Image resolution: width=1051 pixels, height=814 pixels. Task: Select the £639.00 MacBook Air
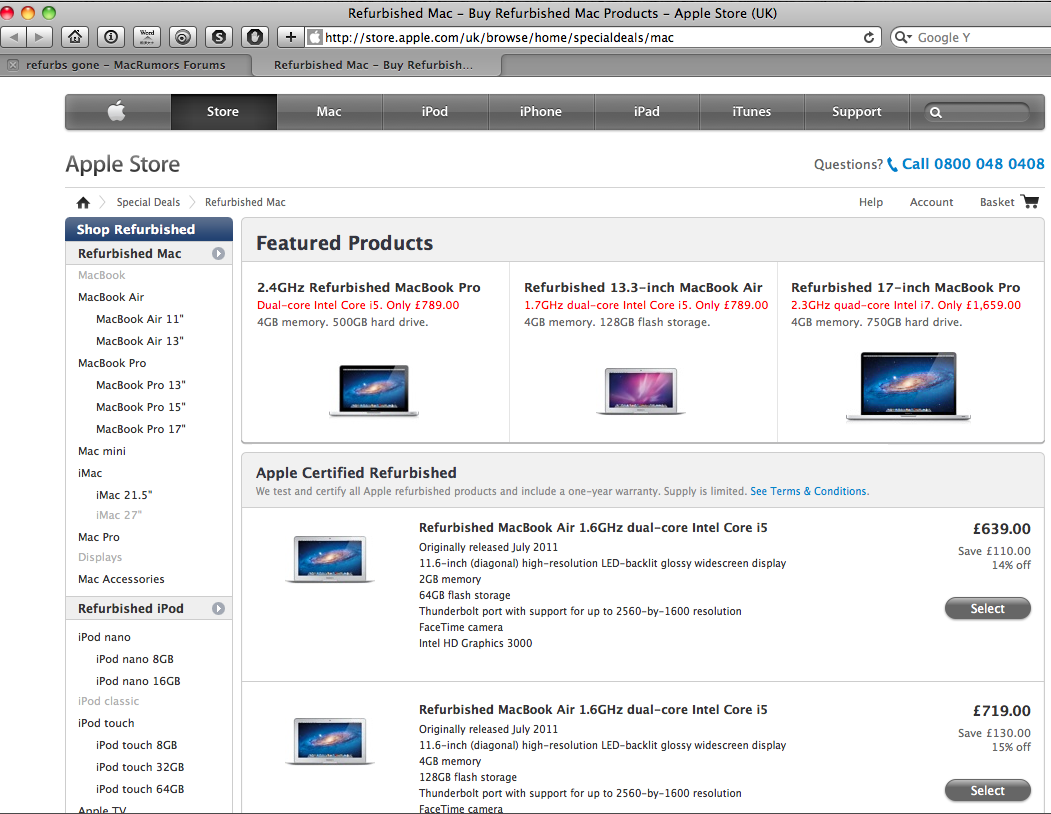pyautogui.click(x=988, y=609)
